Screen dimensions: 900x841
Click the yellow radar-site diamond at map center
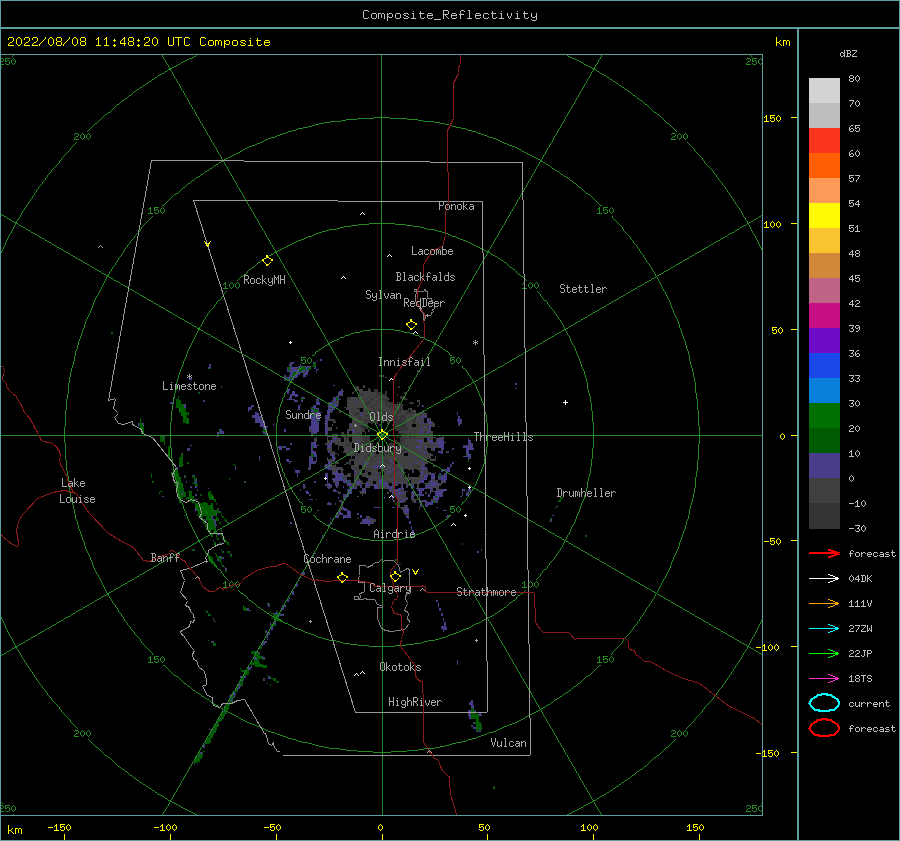382,435
